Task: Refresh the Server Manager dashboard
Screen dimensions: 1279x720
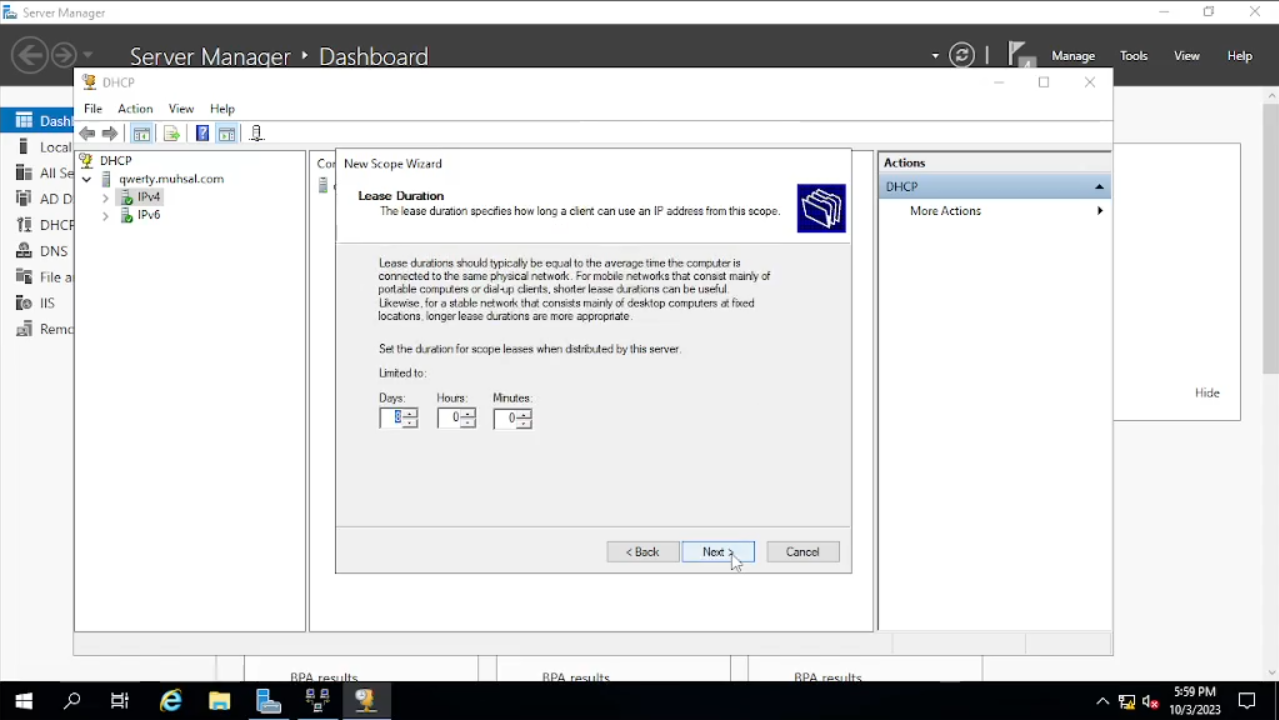Action: (x=961, y=56)
